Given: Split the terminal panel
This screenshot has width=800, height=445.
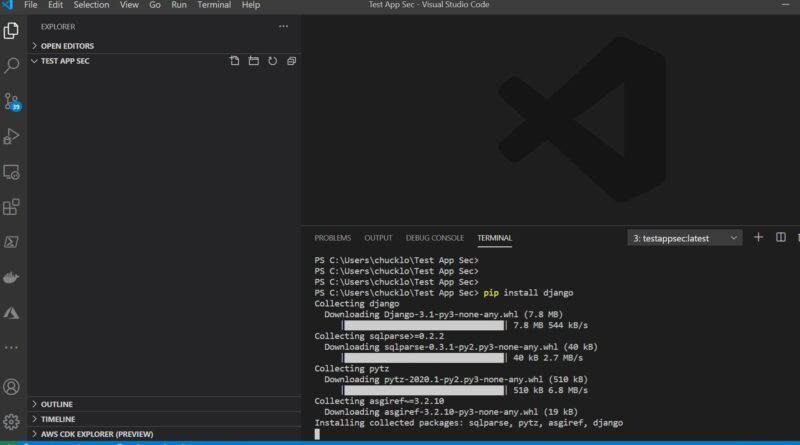Looking at the screenshot, I should tap(781, 237).
